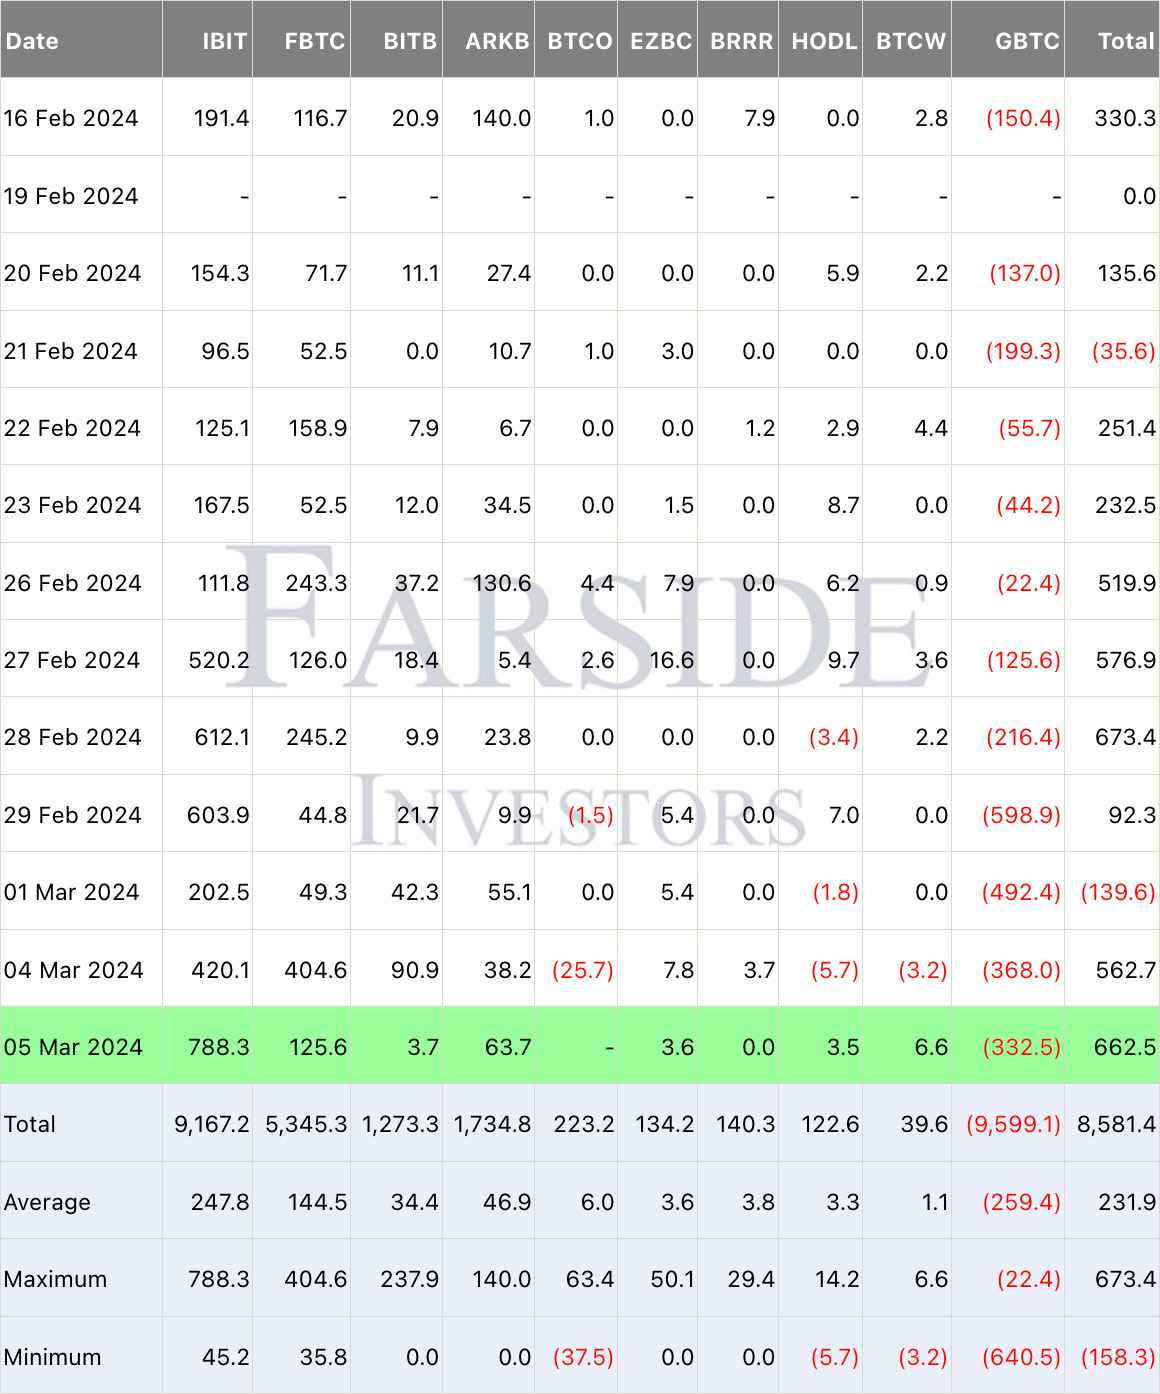
Task: Click IBIT total 9,167.2
Action: [212, 1124]
